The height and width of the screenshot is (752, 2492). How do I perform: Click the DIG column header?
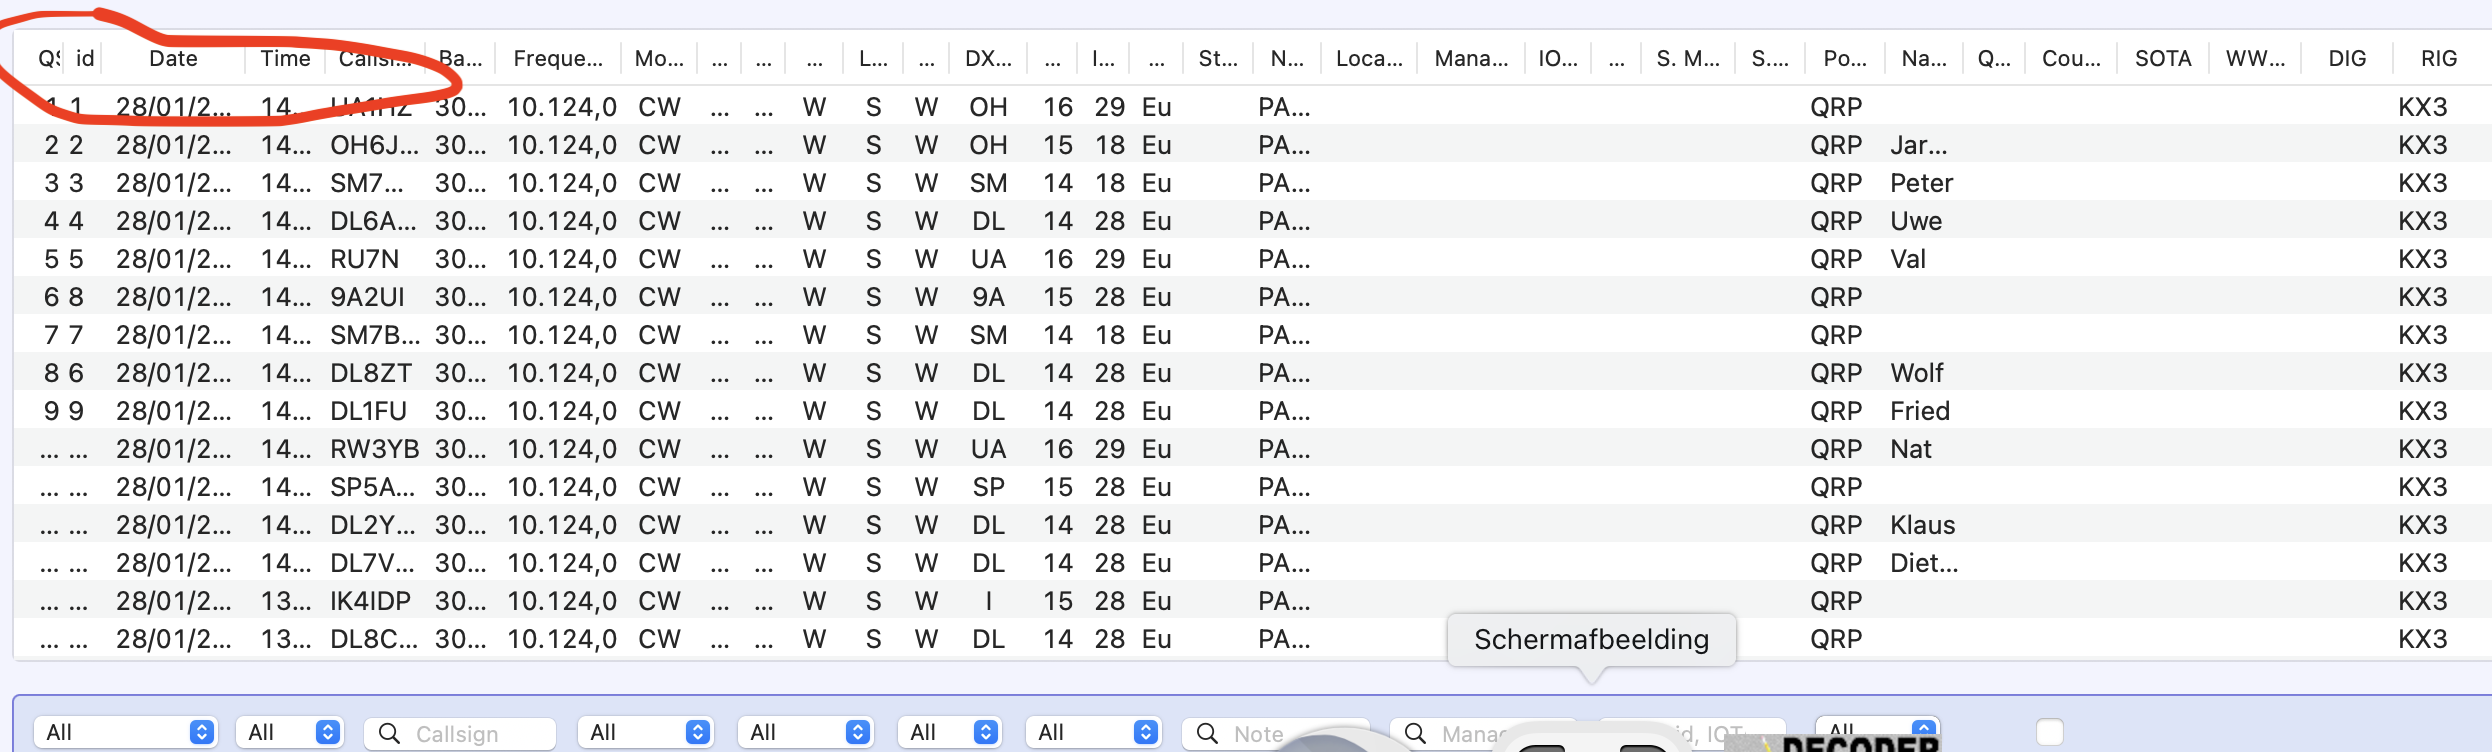pos(2346,59)
